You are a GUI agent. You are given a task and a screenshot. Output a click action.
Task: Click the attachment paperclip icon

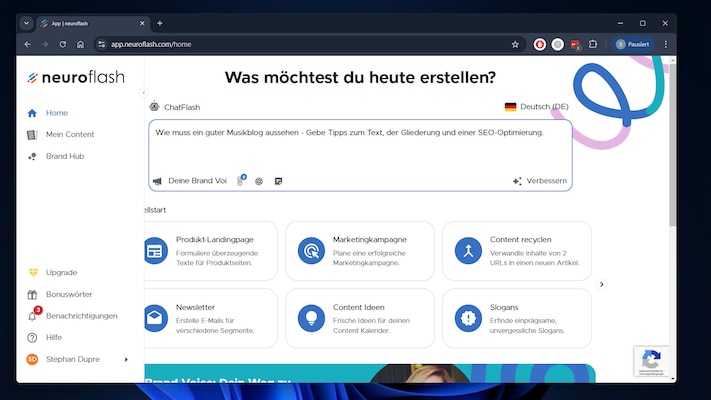(241, 180)
